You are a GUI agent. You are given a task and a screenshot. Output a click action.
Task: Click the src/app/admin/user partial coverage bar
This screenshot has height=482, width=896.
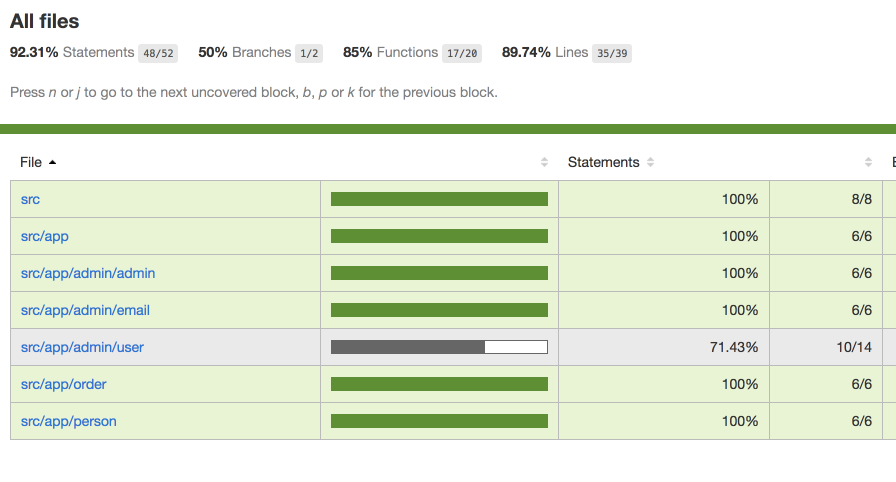click(439, 347)
